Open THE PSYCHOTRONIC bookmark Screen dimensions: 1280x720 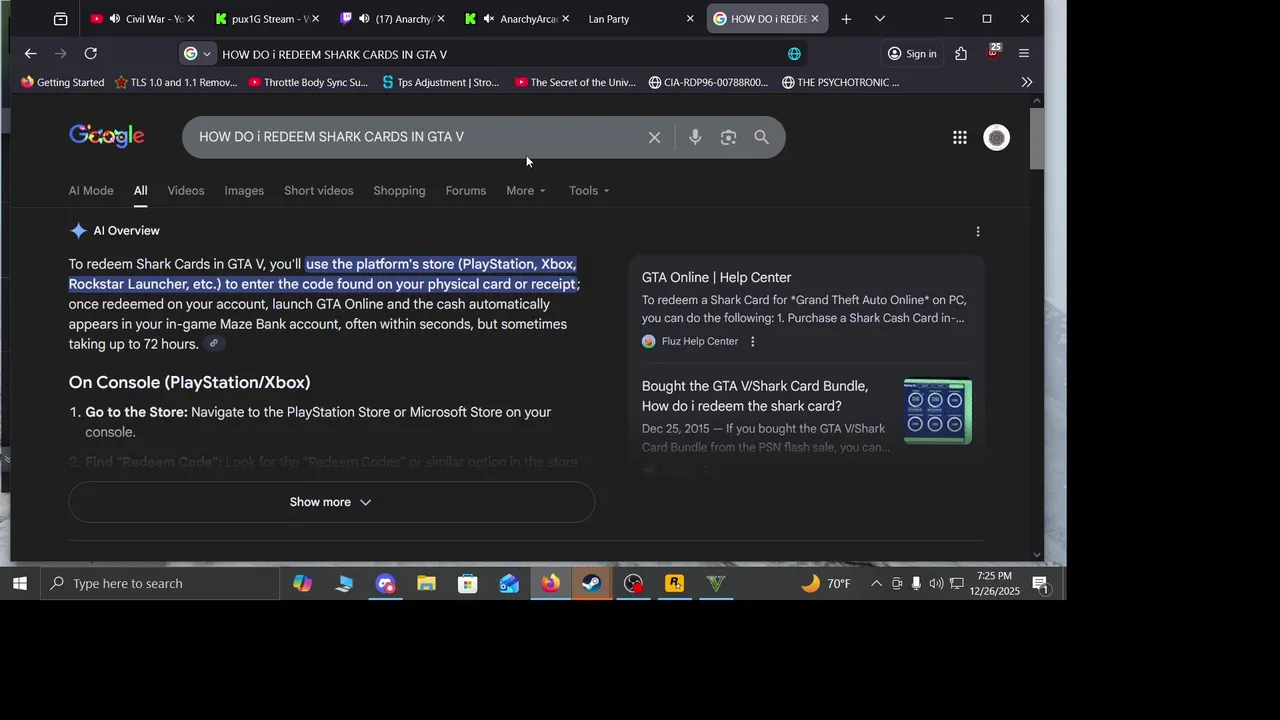click(x=841, y=83)
